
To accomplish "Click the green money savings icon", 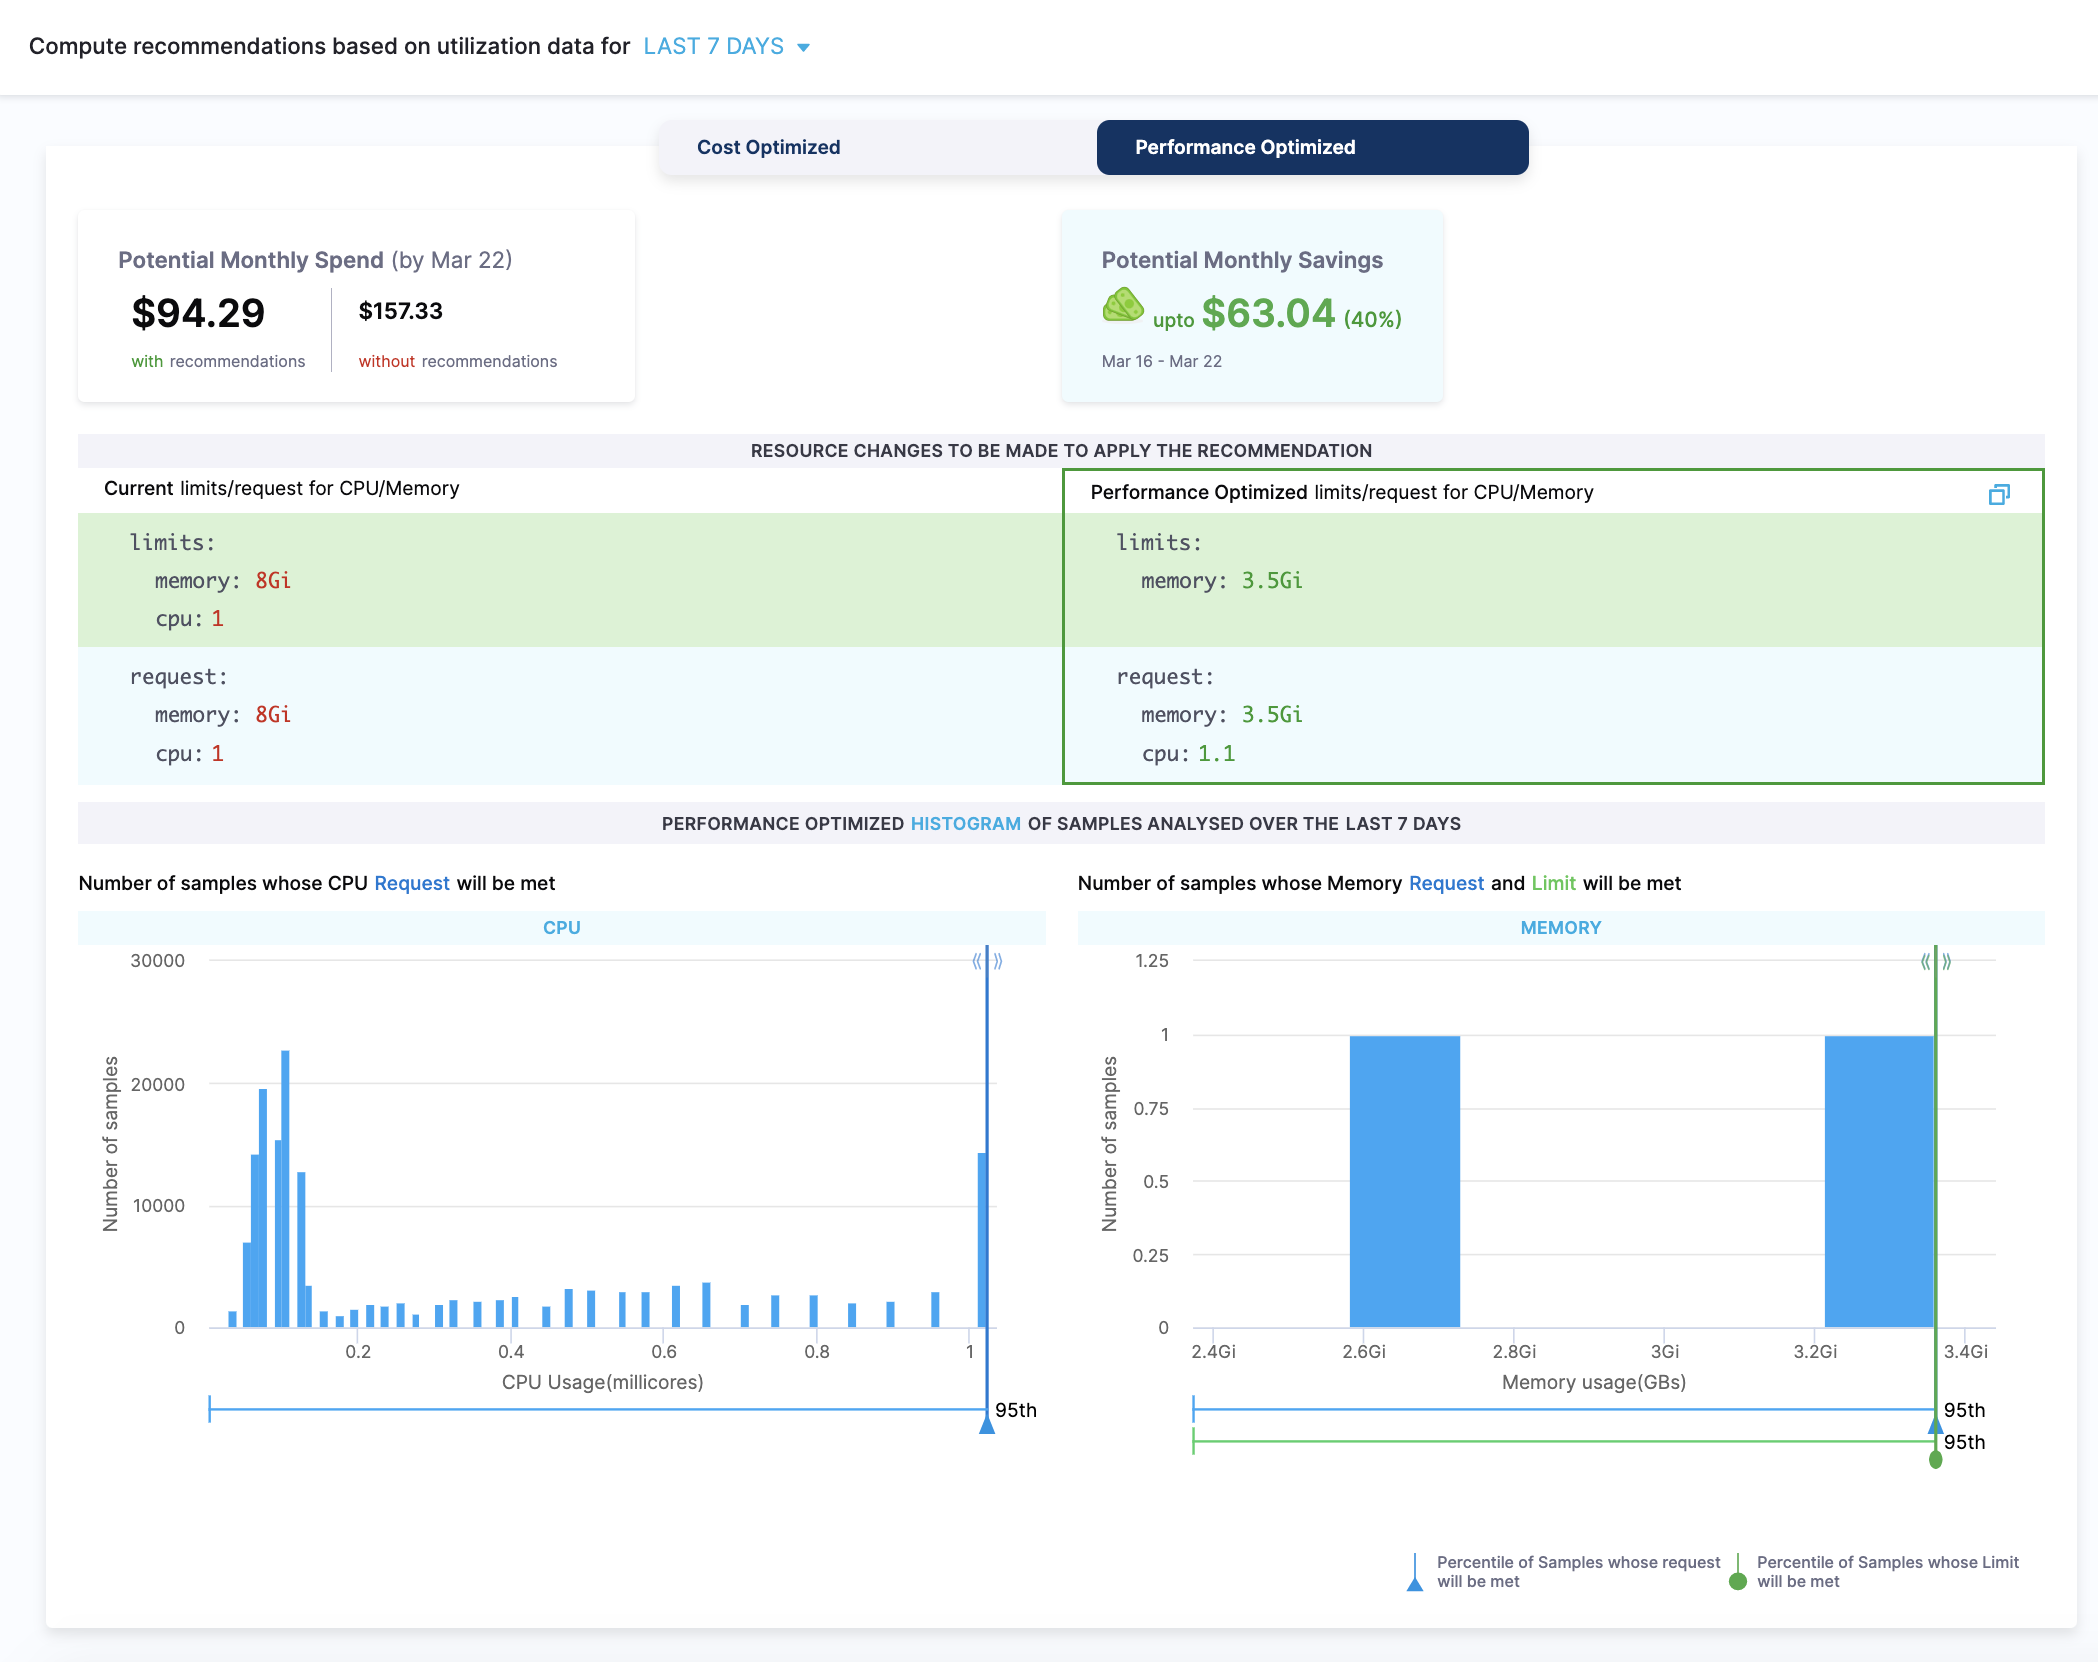I will coord(1122,306).
